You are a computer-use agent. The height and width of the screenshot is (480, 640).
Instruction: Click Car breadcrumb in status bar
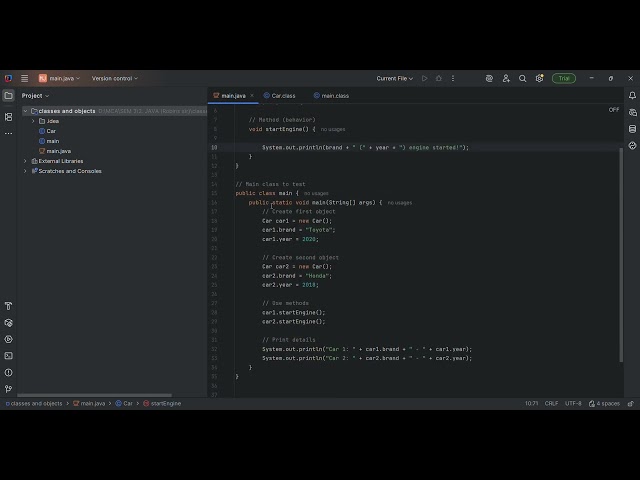[x=124, y=404]
